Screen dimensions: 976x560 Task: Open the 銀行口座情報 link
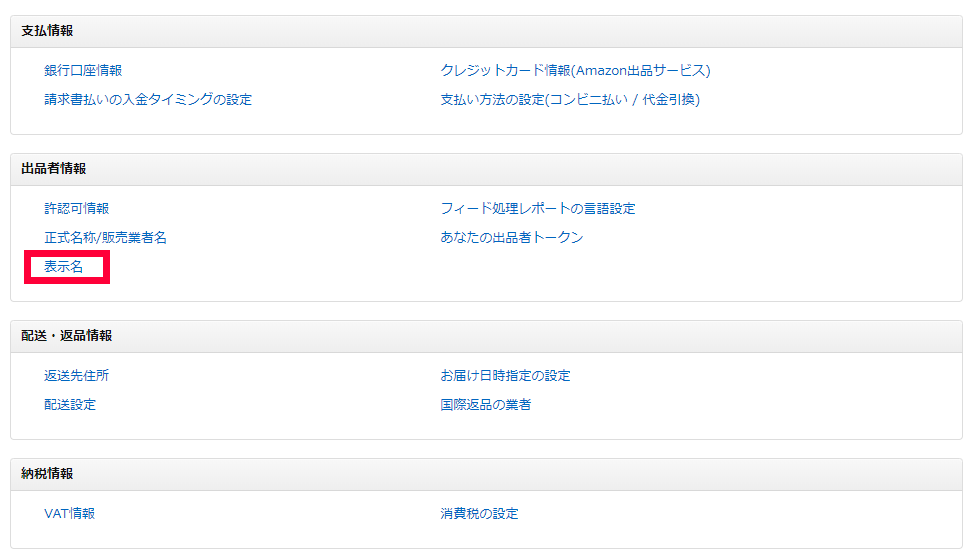[x=83, y=70]
